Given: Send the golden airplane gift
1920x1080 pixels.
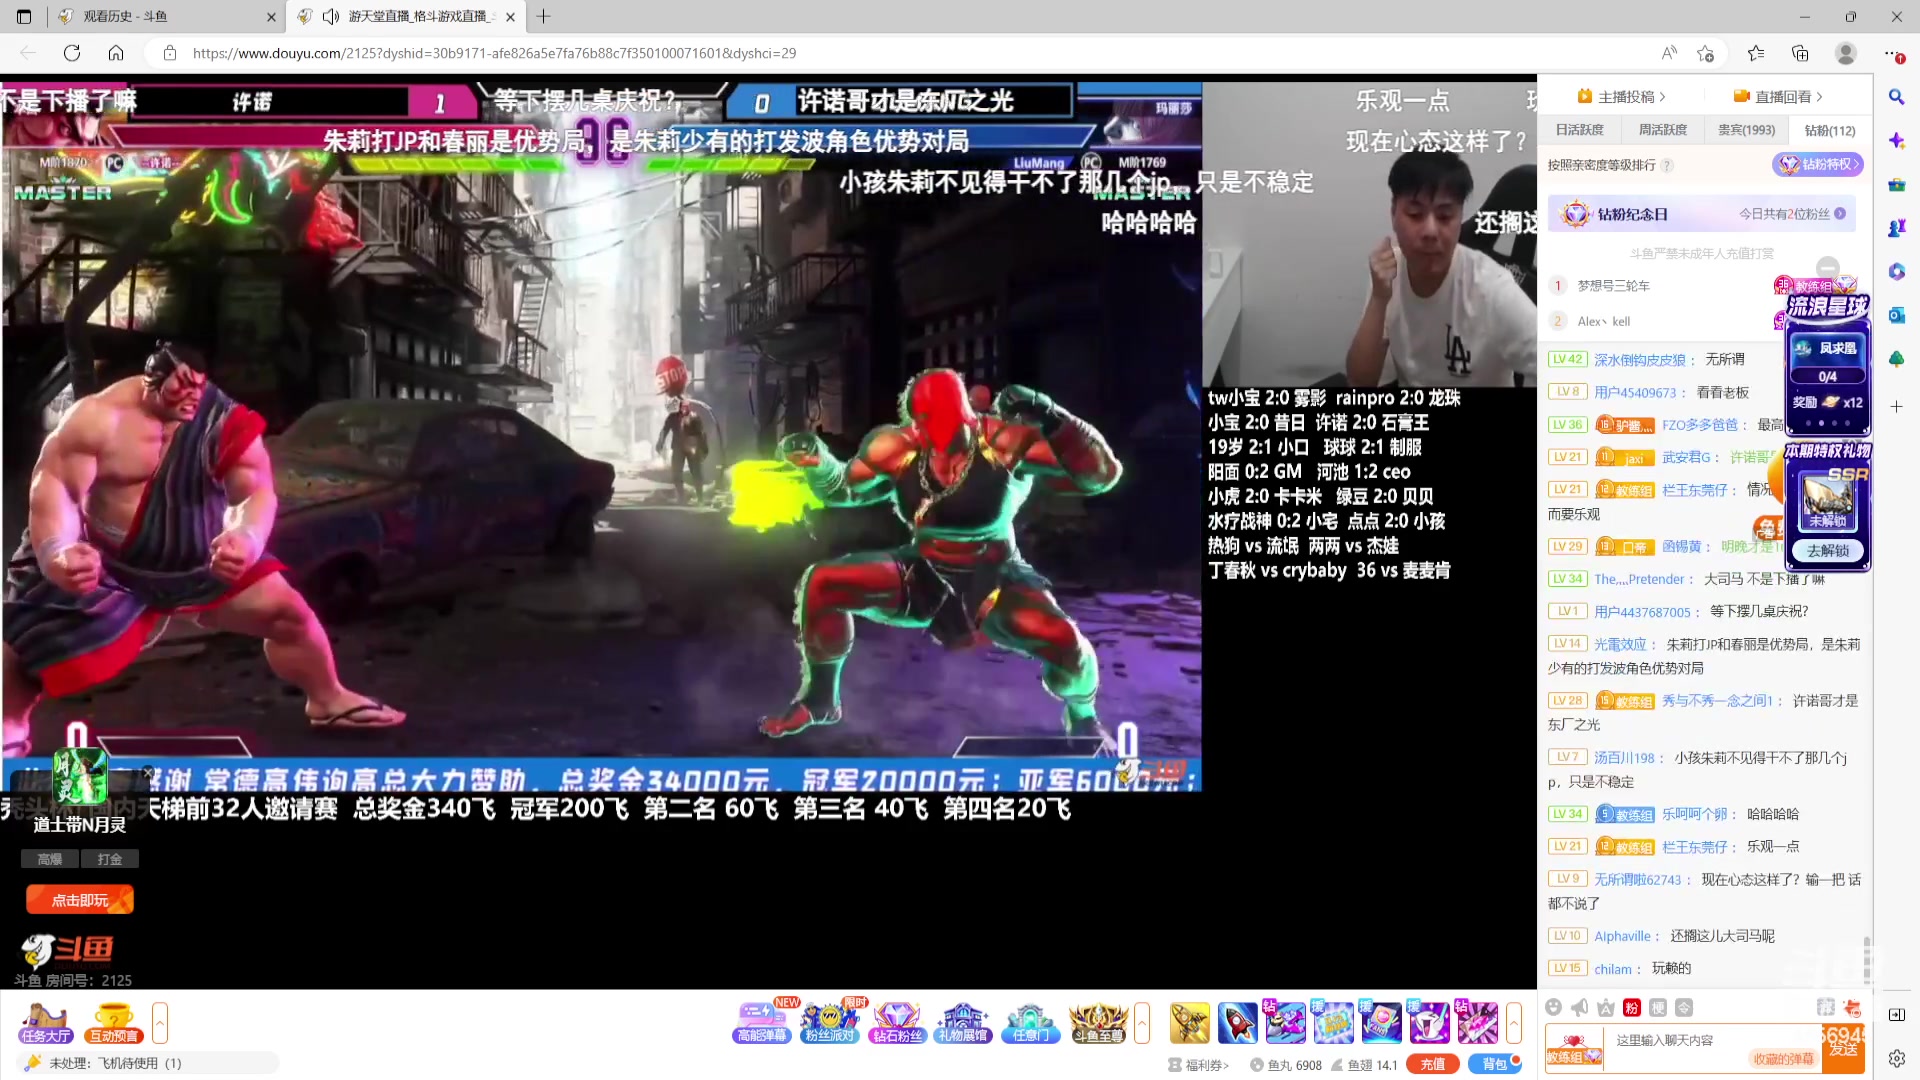Looking at the screenshot, I should tap(1189, 1023).
